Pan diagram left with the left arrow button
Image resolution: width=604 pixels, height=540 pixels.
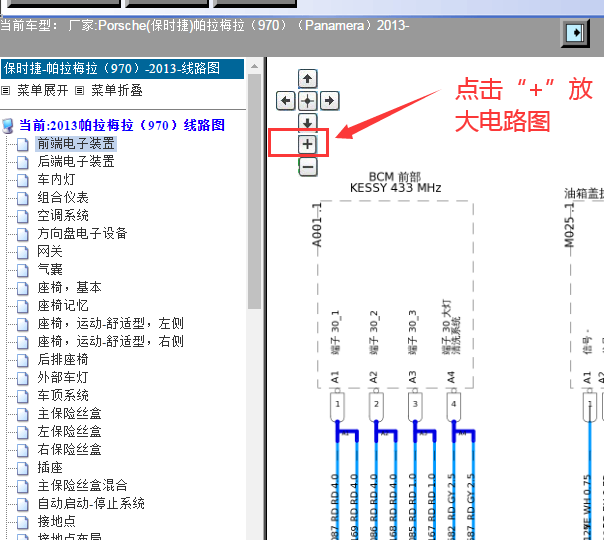(285, 101)
